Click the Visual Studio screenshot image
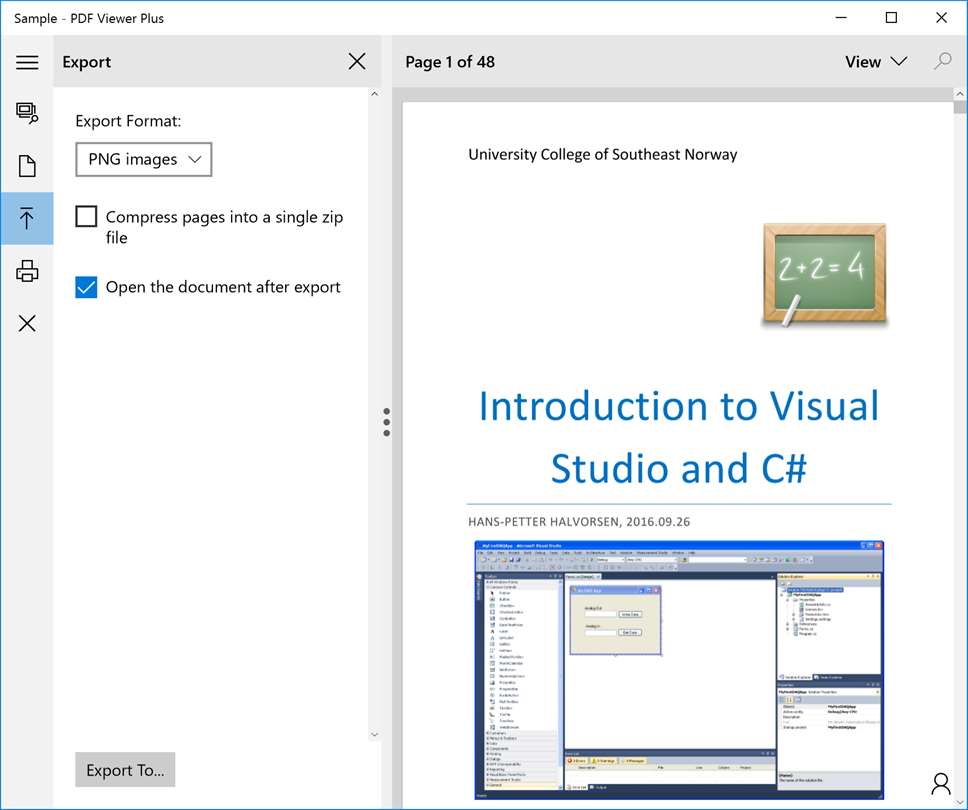Screen dimensions: 968x810 pos(679,670)
